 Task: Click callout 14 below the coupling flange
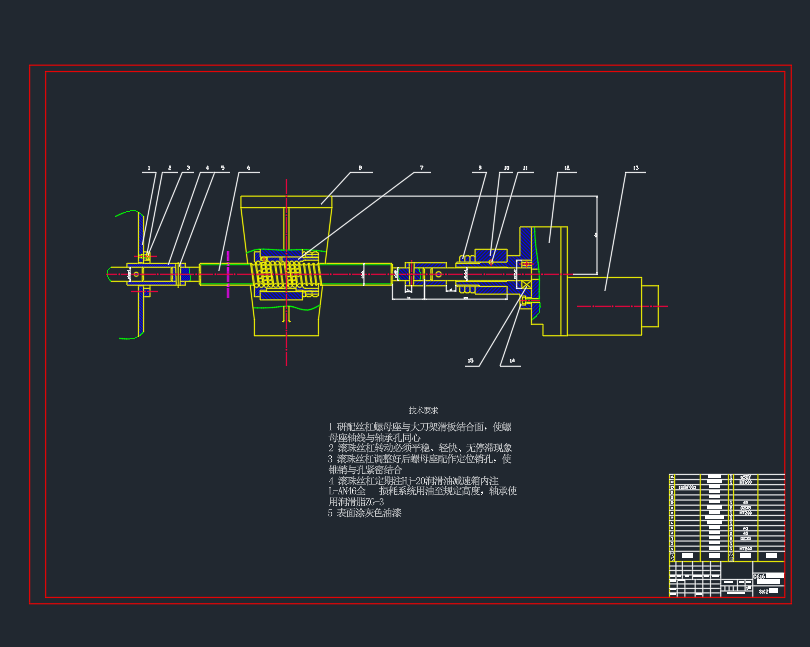pos(511,360)
